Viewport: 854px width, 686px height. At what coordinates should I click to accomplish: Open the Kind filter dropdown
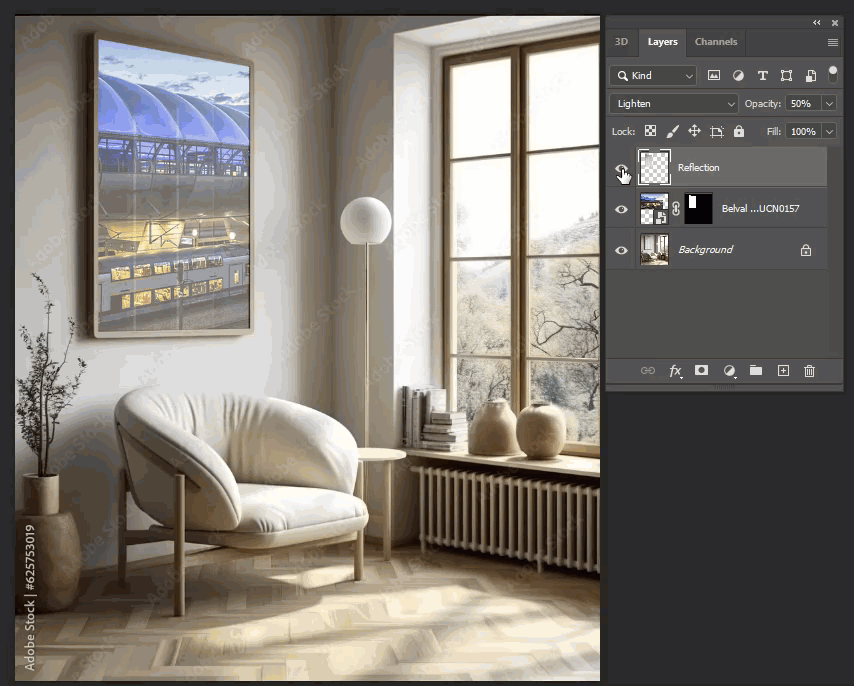tap(653, 76)
